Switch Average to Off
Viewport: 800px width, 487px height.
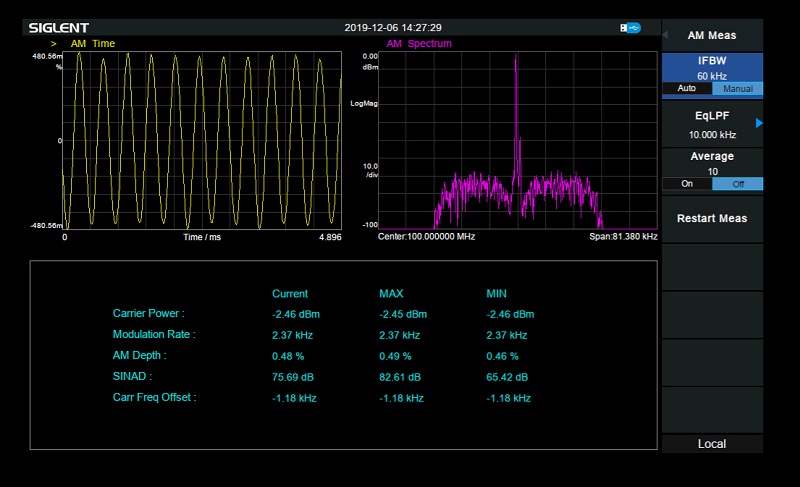point(737,184)
